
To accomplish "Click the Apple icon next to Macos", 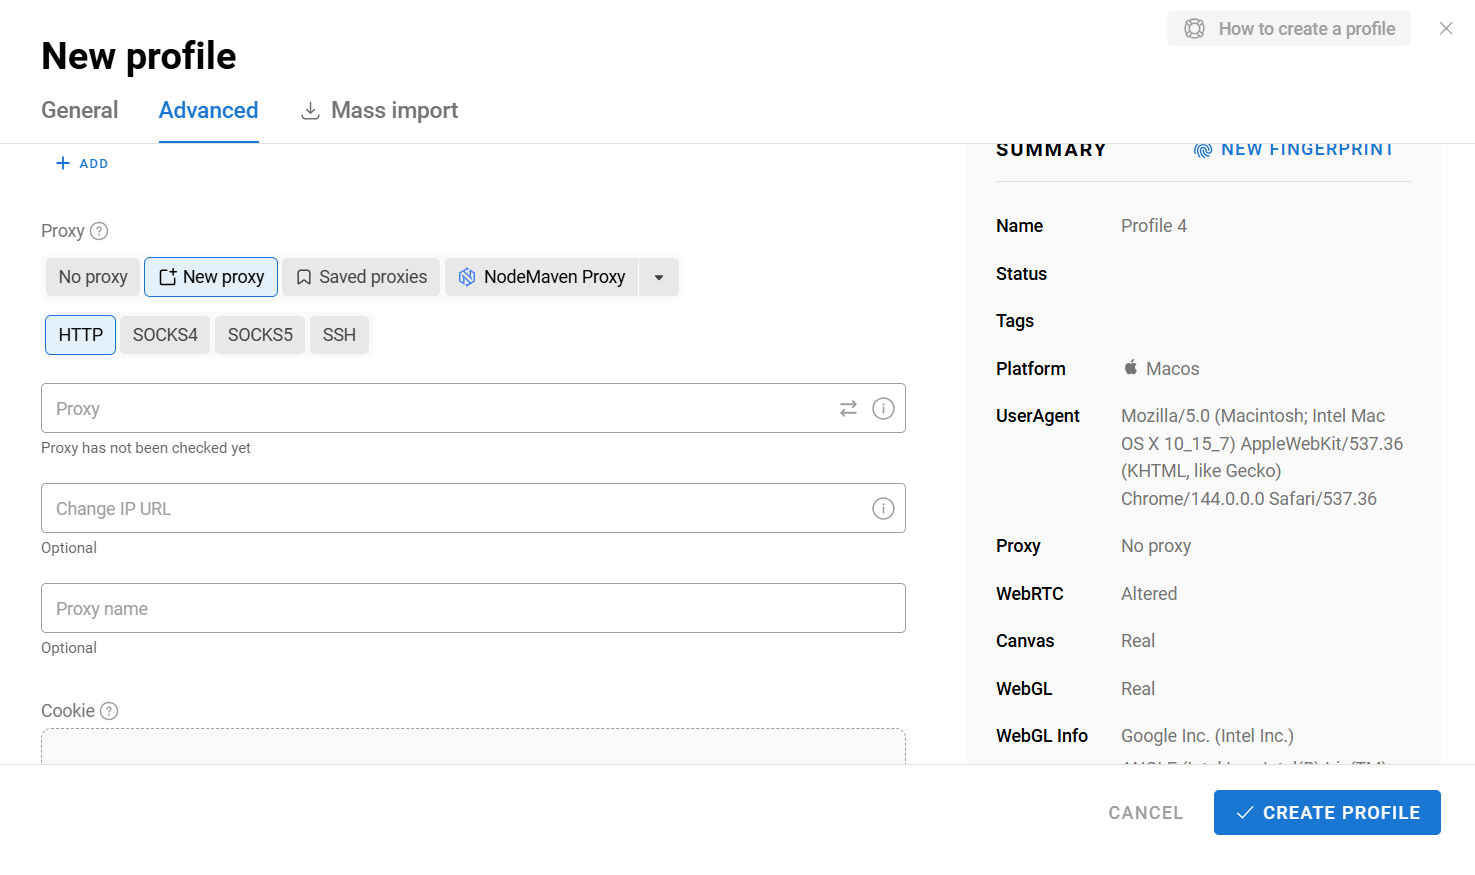I will [x=1131, y=368].
